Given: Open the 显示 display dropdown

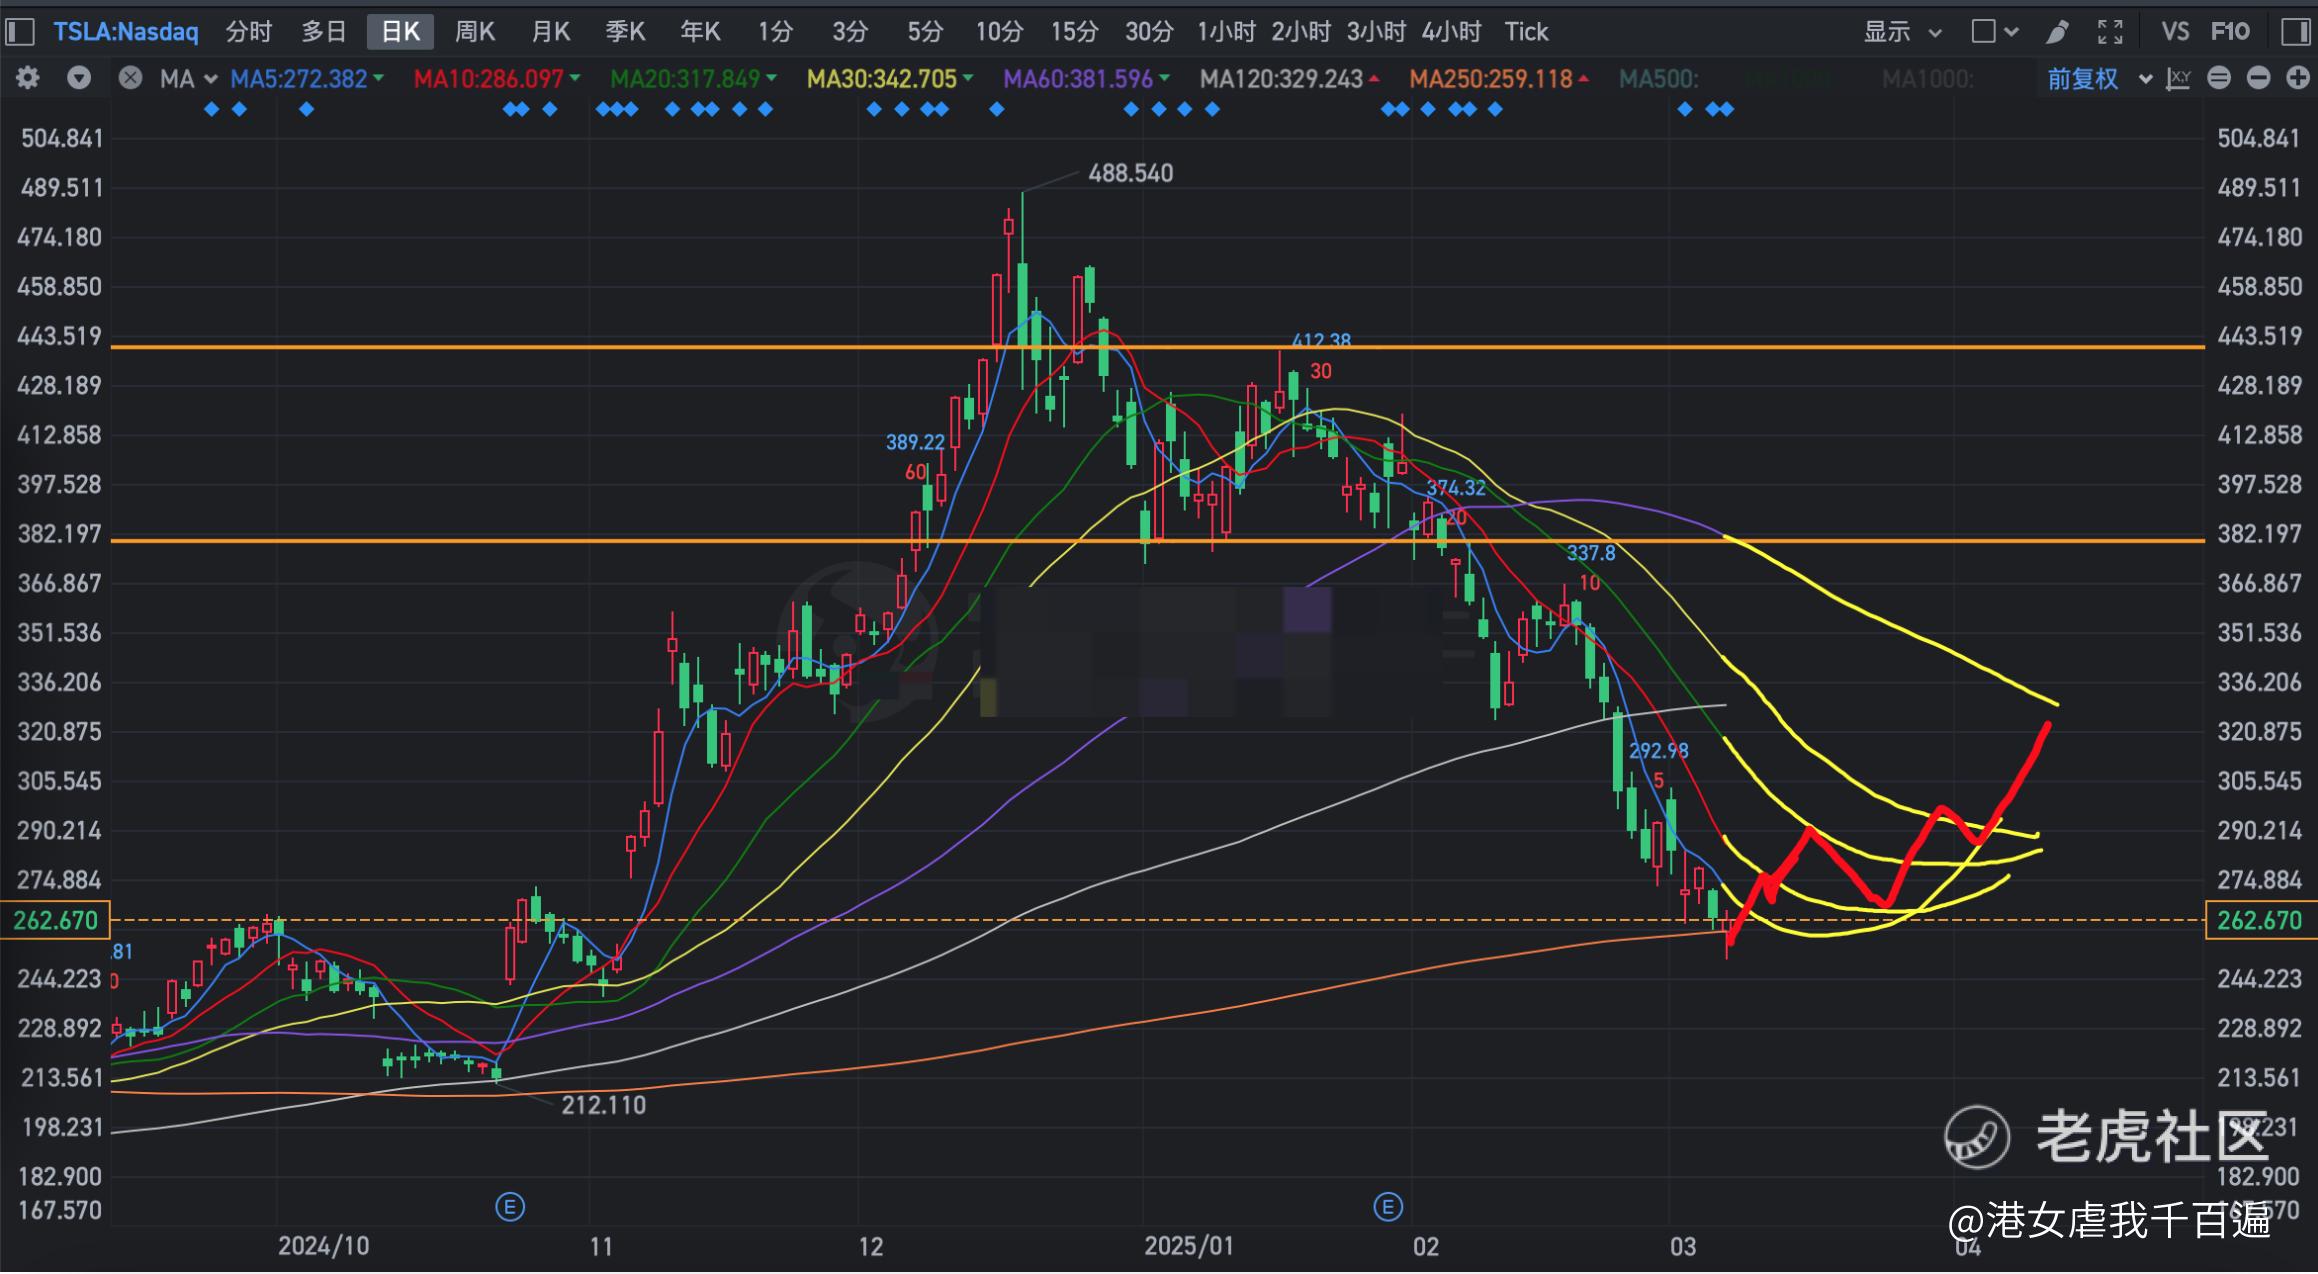Looking at the screenshot, I should click(x=1902, y=32).
